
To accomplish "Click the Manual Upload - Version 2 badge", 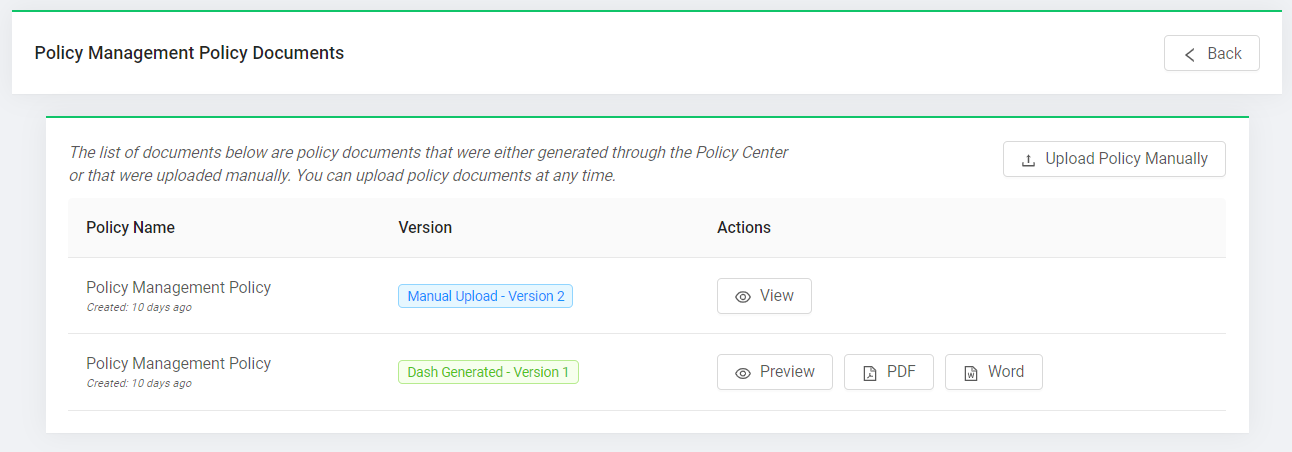I will coord(485,296).
